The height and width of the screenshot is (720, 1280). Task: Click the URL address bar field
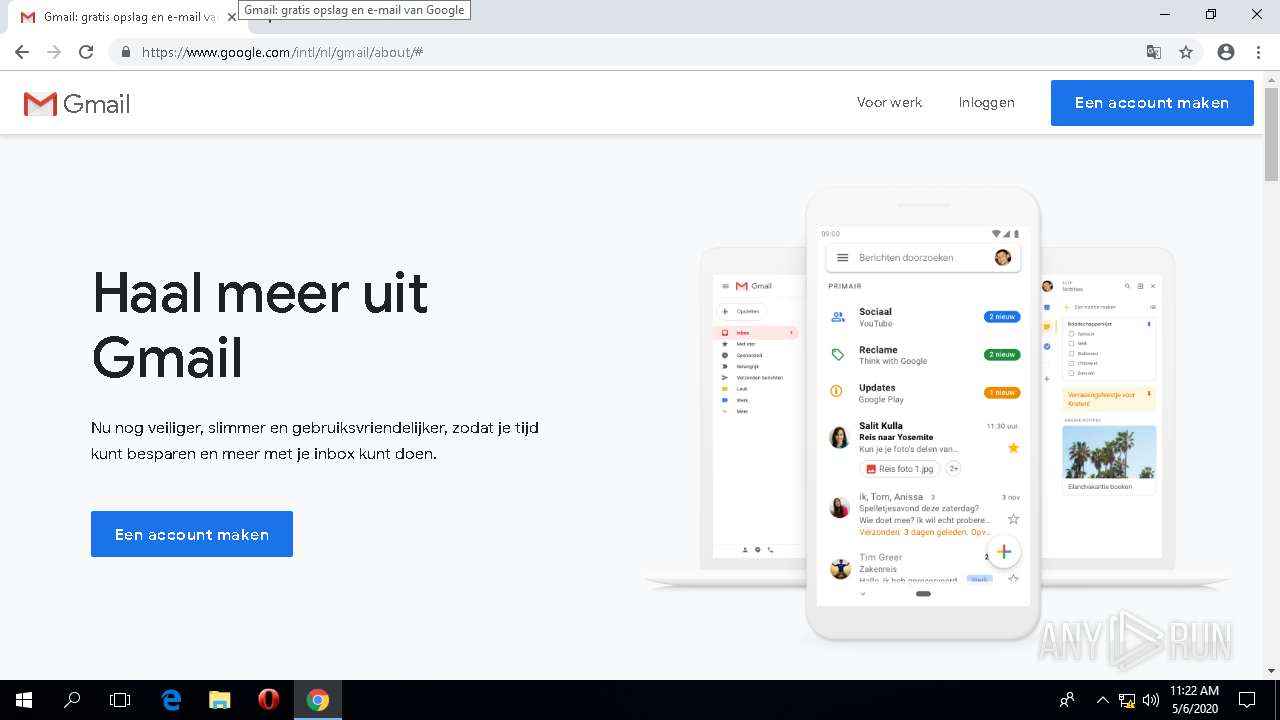tap(640, 52)
